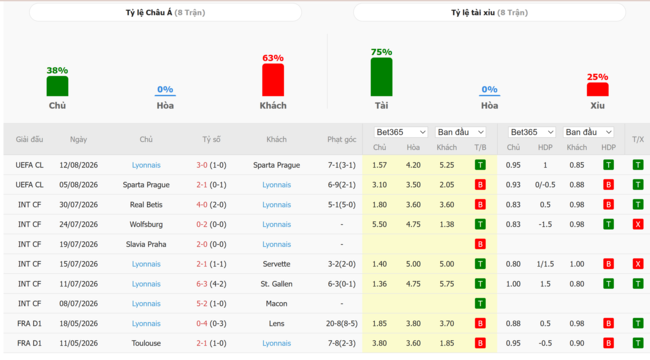Click the 3-0 score of Sparta Prague match
650x360 pixels.
coord(201,165)
